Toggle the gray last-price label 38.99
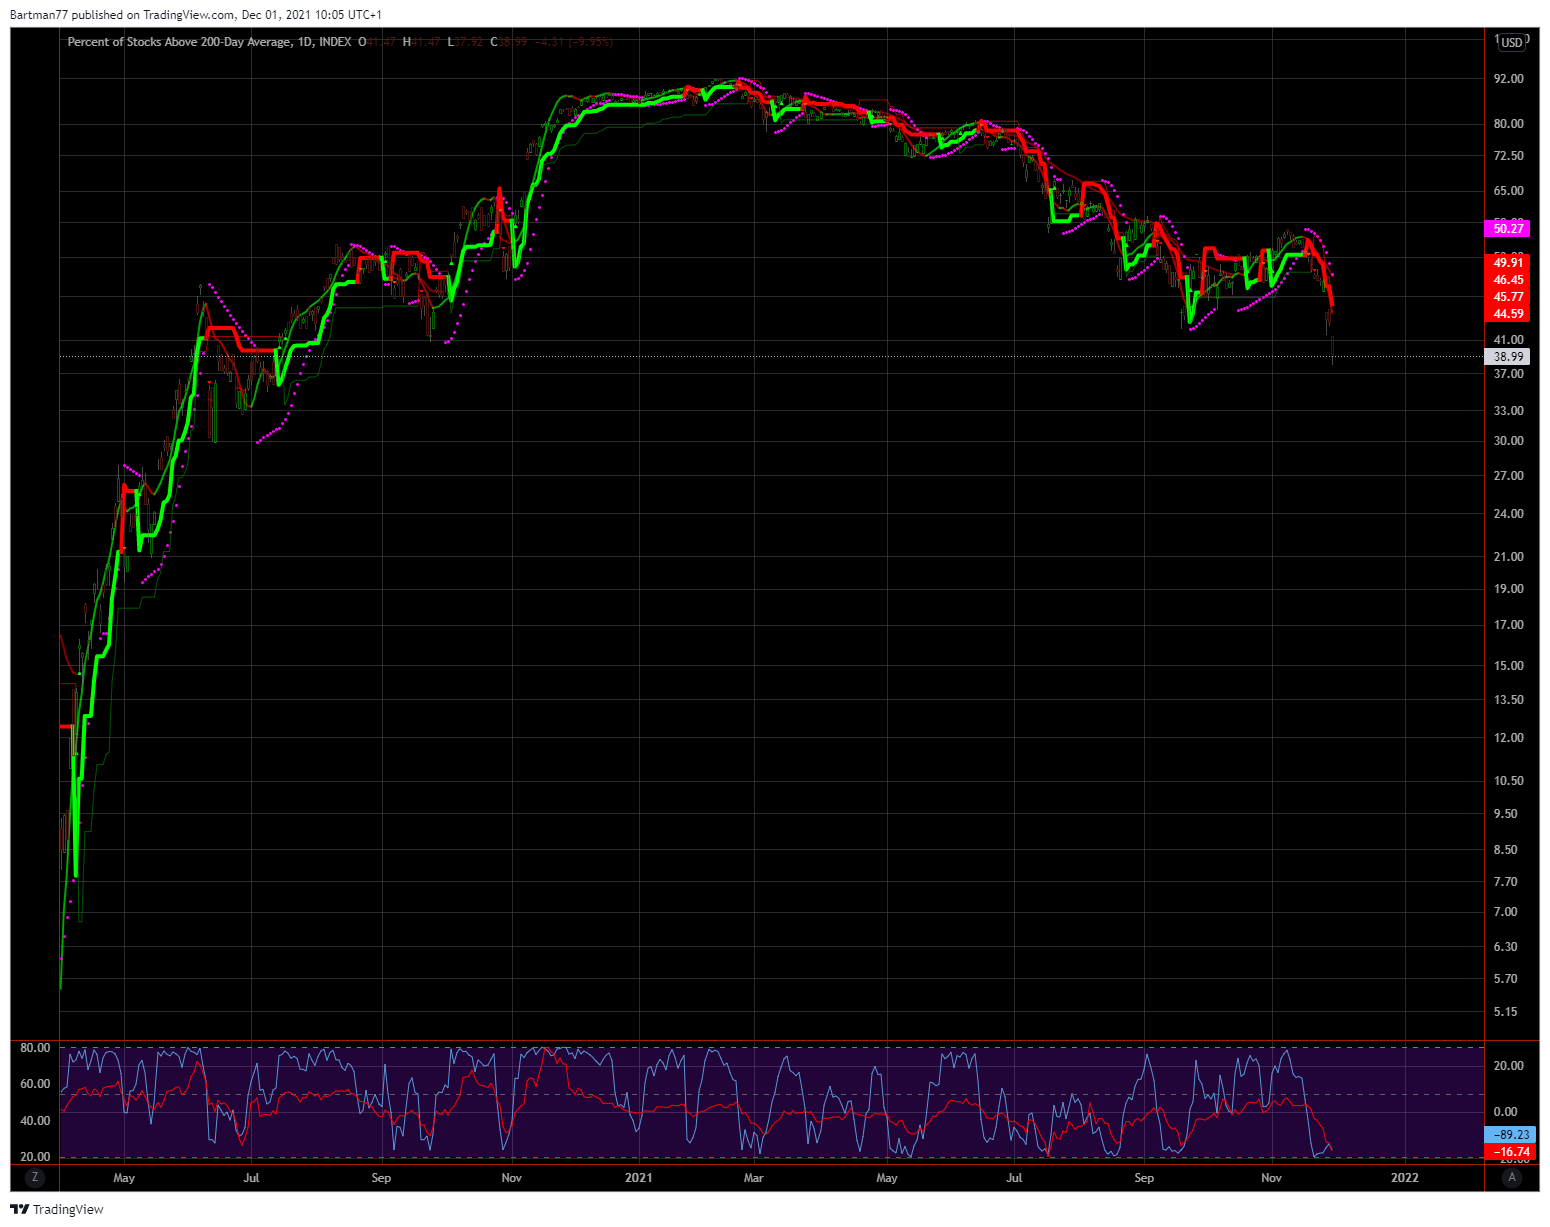Viewport: 1550px width, 1227px height. pyautogui.click(x=1508, y=356)
